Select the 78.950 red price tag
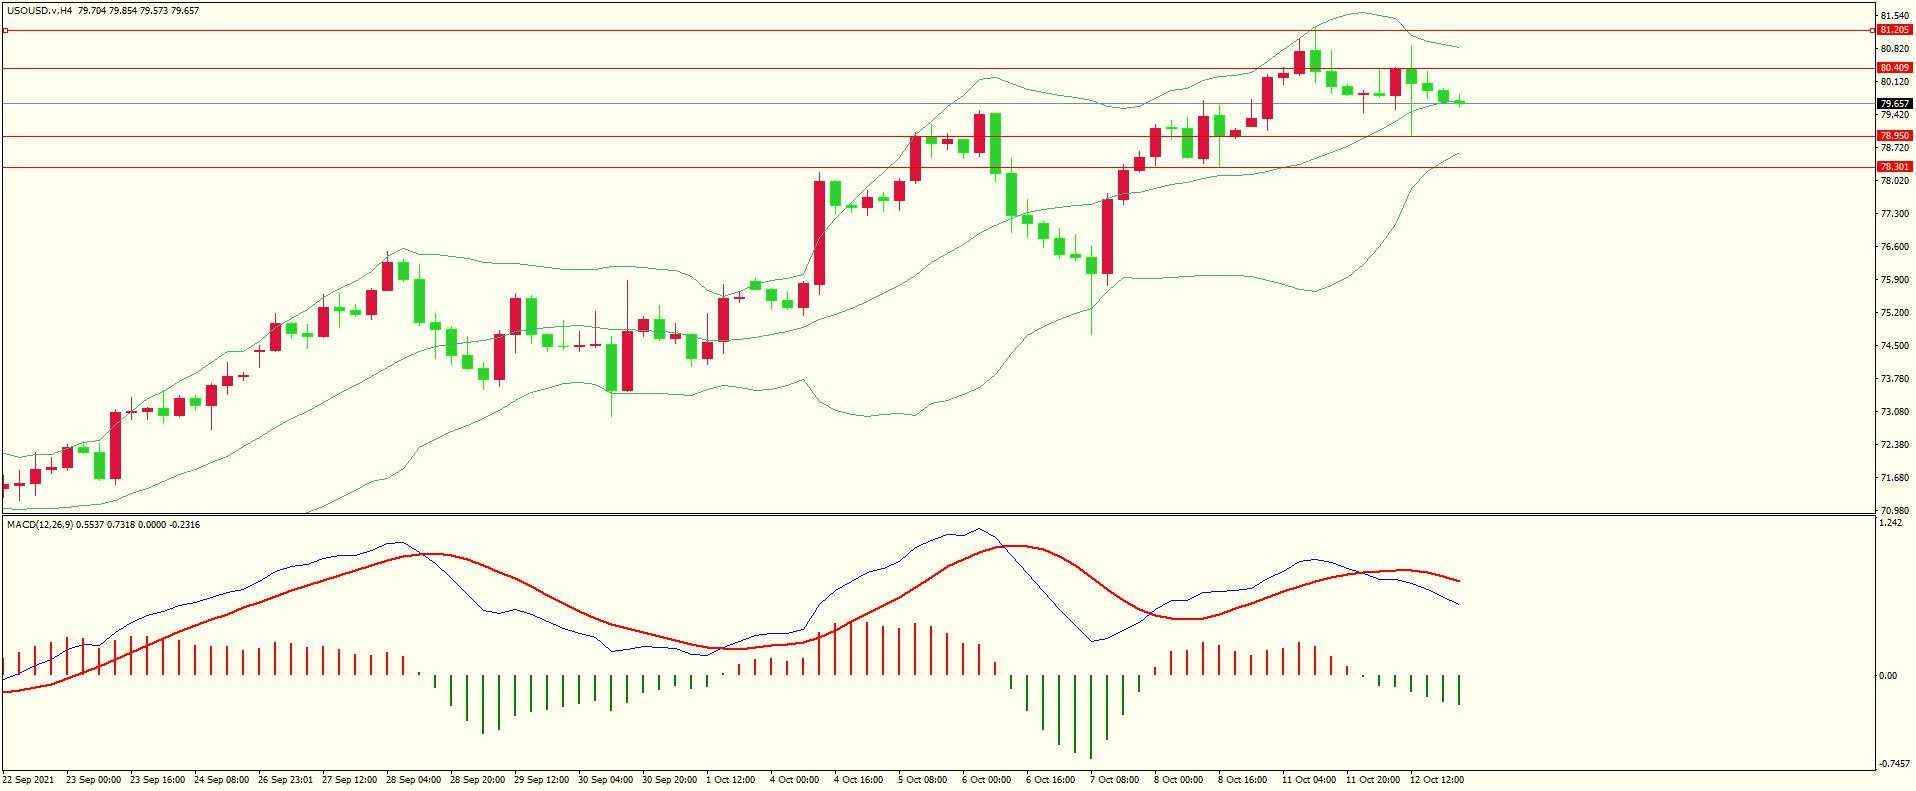The height and width of the screenshot is (791, 1916). (x=1895, y=136)
